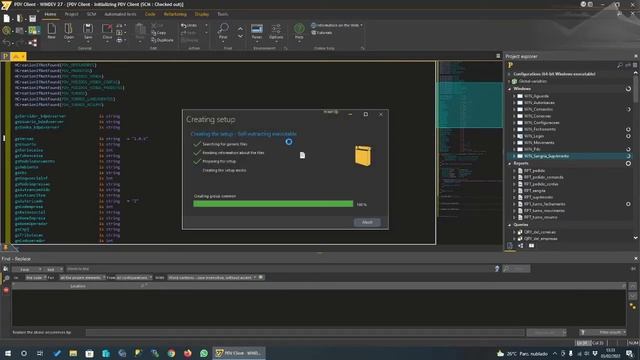Select RPT_pedido_comanda in Project explorer
Image resolution: width=640 pixels, height=360 pixels.
pyautogui.click(x=544, y=178)
